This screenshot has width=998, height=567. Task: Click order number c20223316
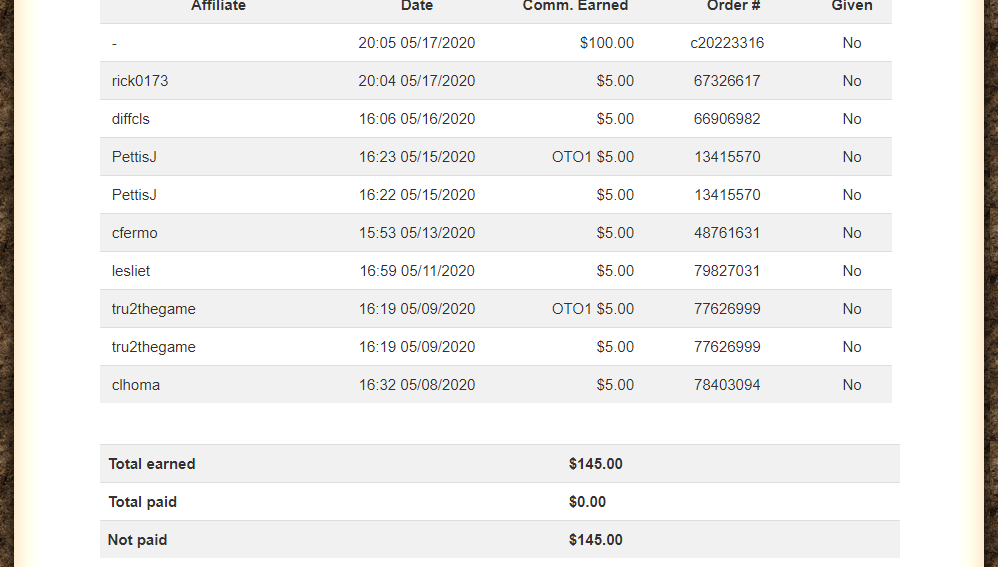pyautogui.click(x=727, y=43)
